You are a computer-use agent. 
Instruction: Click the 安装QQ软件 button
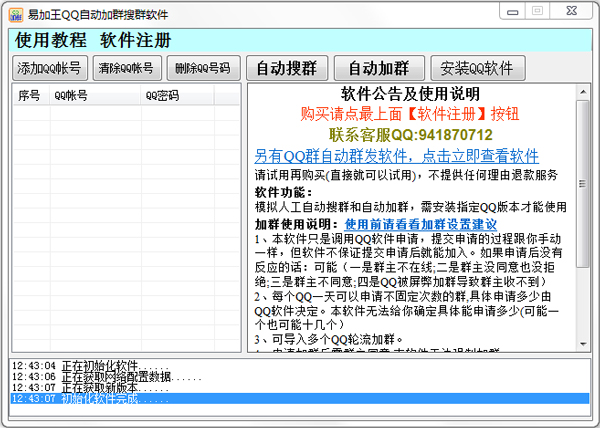[x=476, y=68]
